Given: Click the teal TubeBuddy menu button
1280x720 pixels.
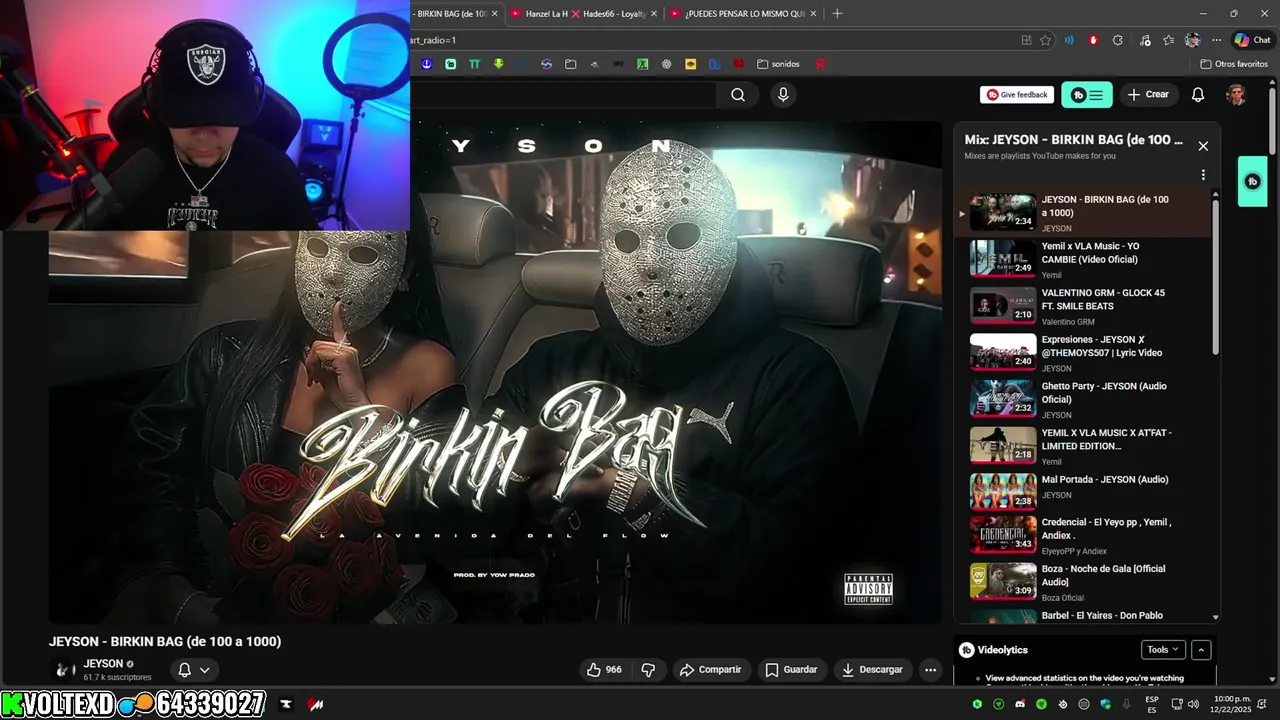Looking at the screenshot, I should coord(1087,95).
